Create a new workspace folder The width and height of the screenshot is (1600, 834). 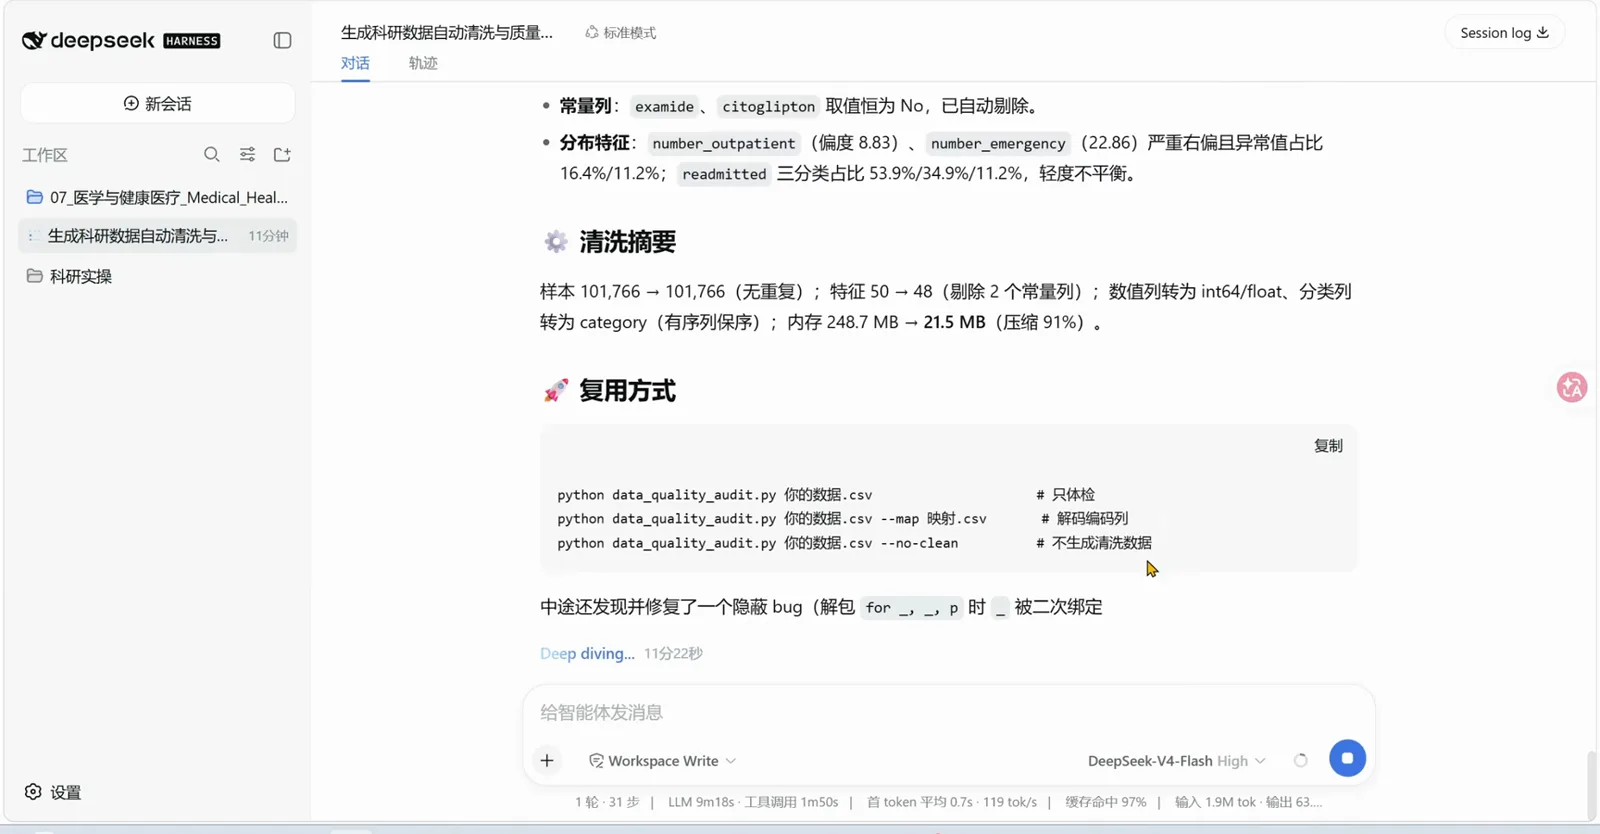coord(282,154)
